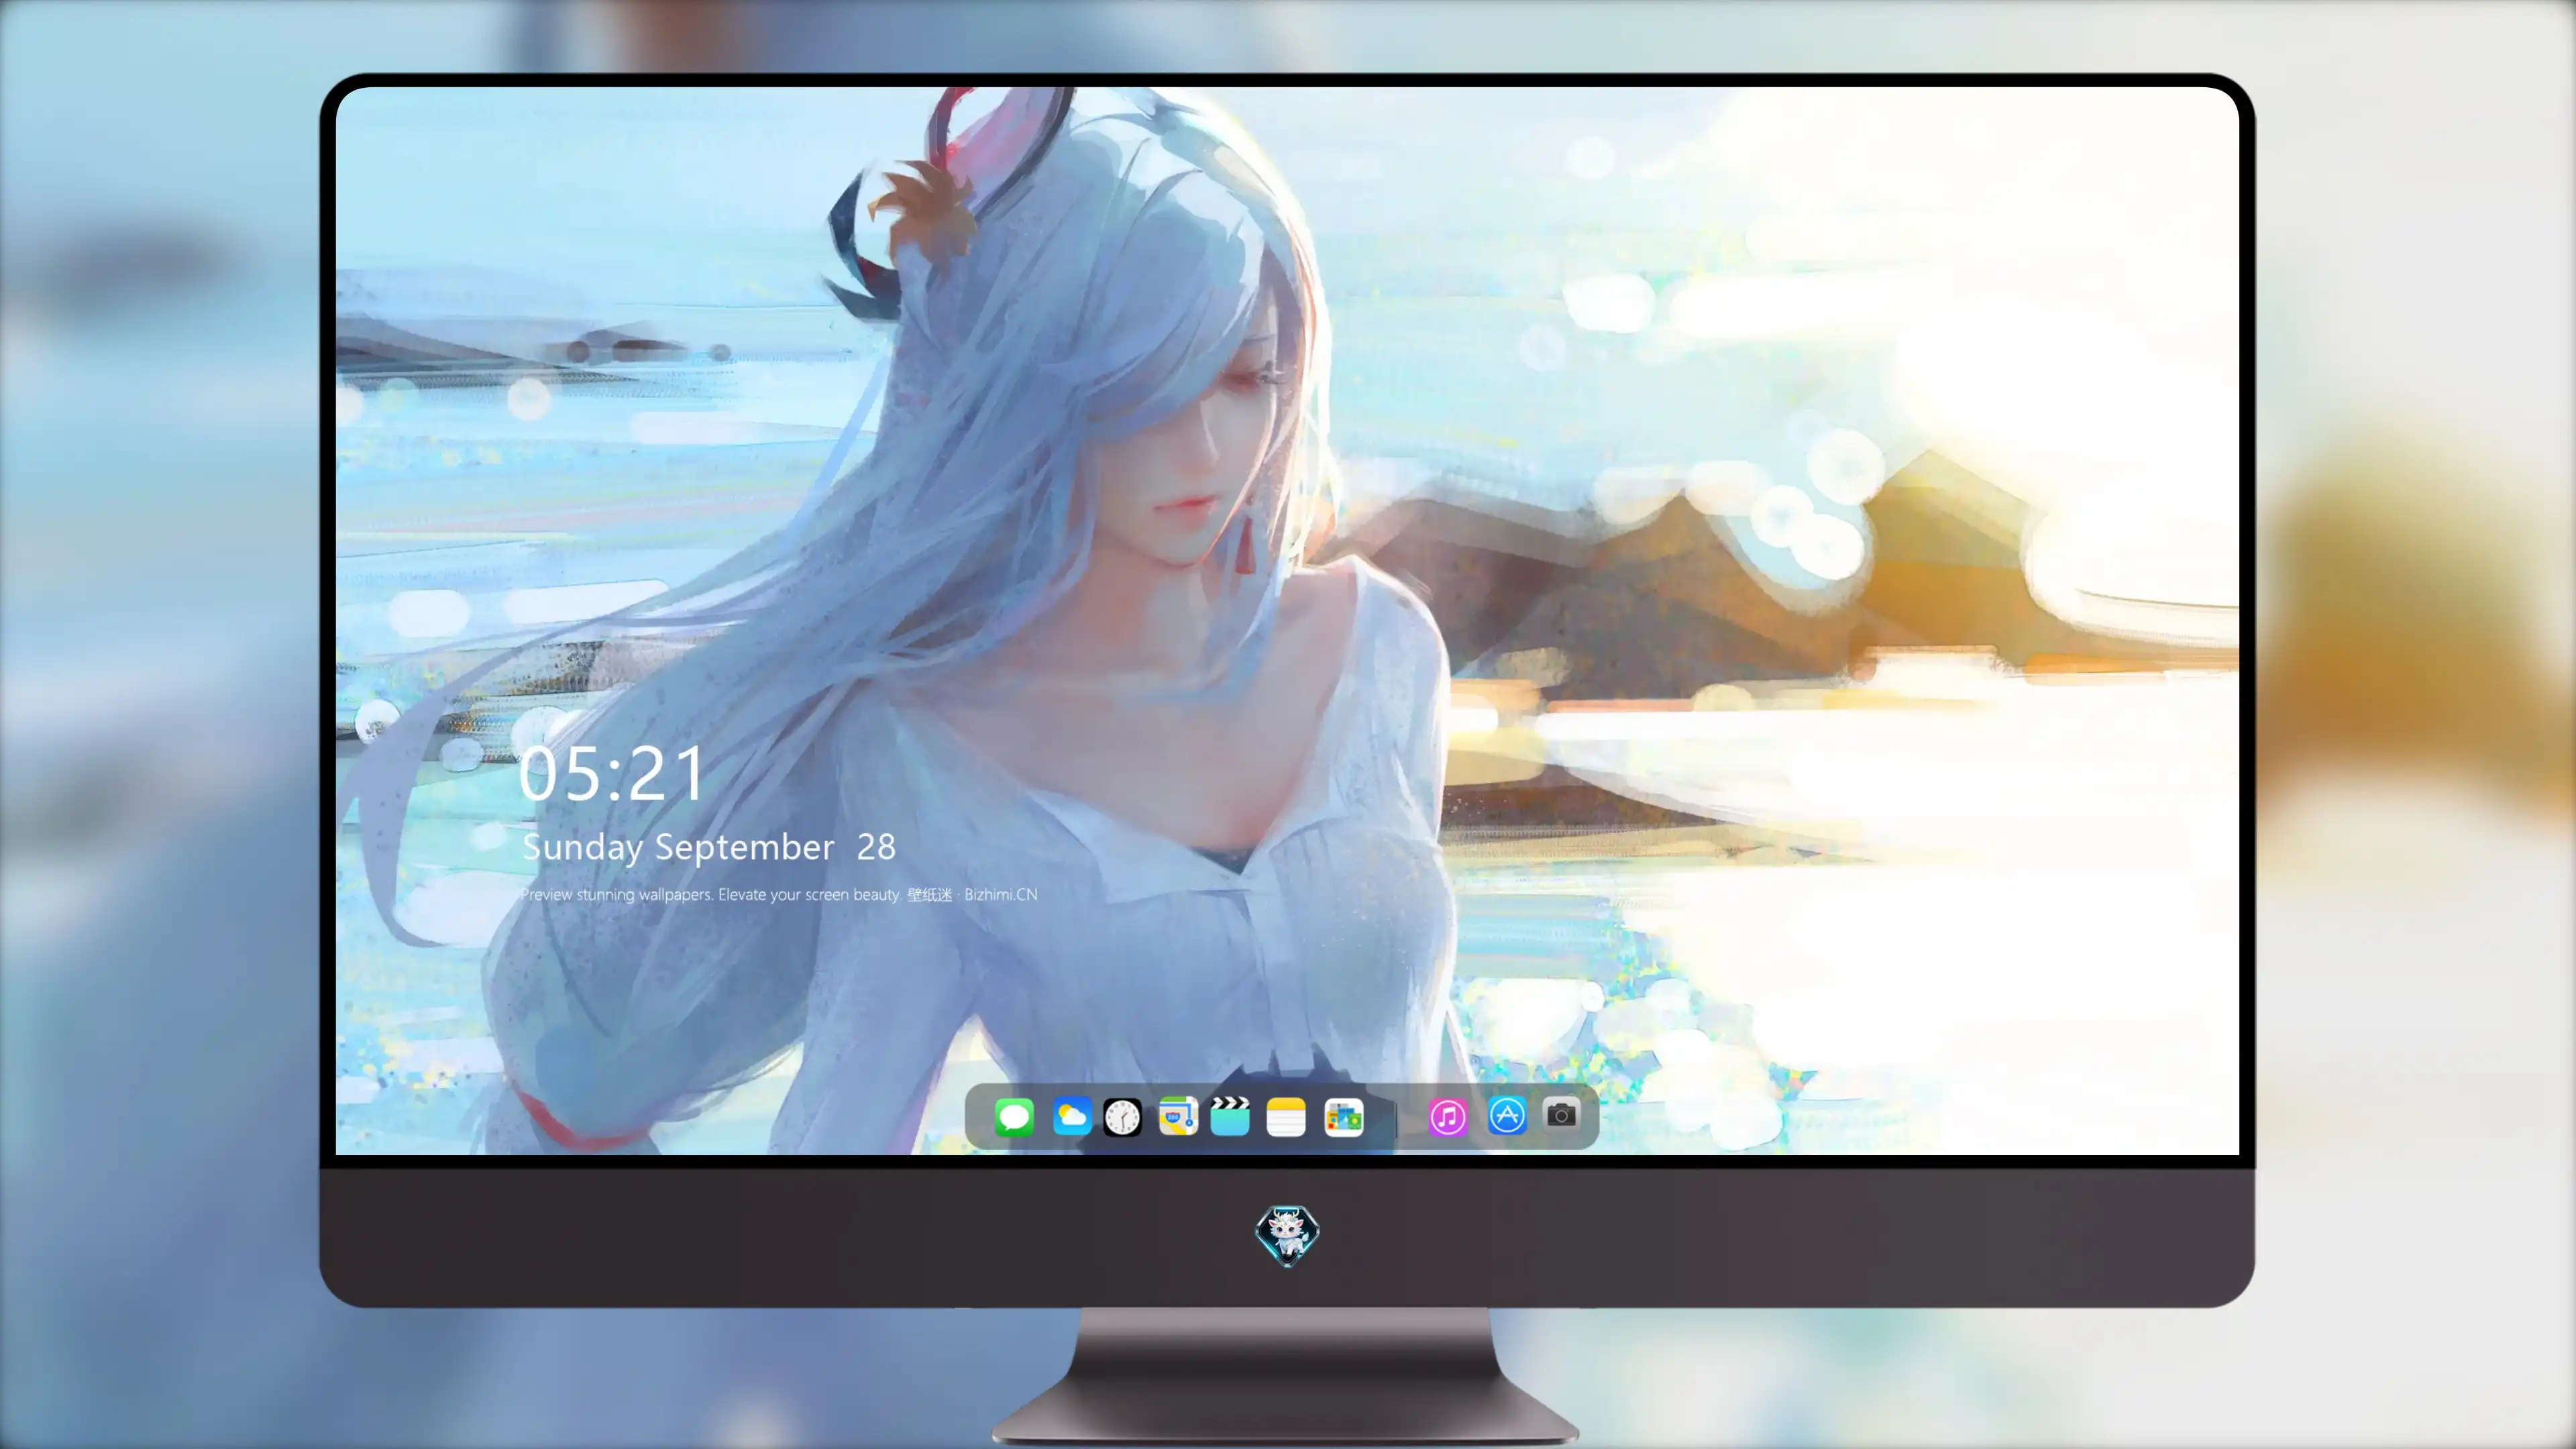Click the 05:21 clock display
The image size is (2576, 1449).
[612, 774]
